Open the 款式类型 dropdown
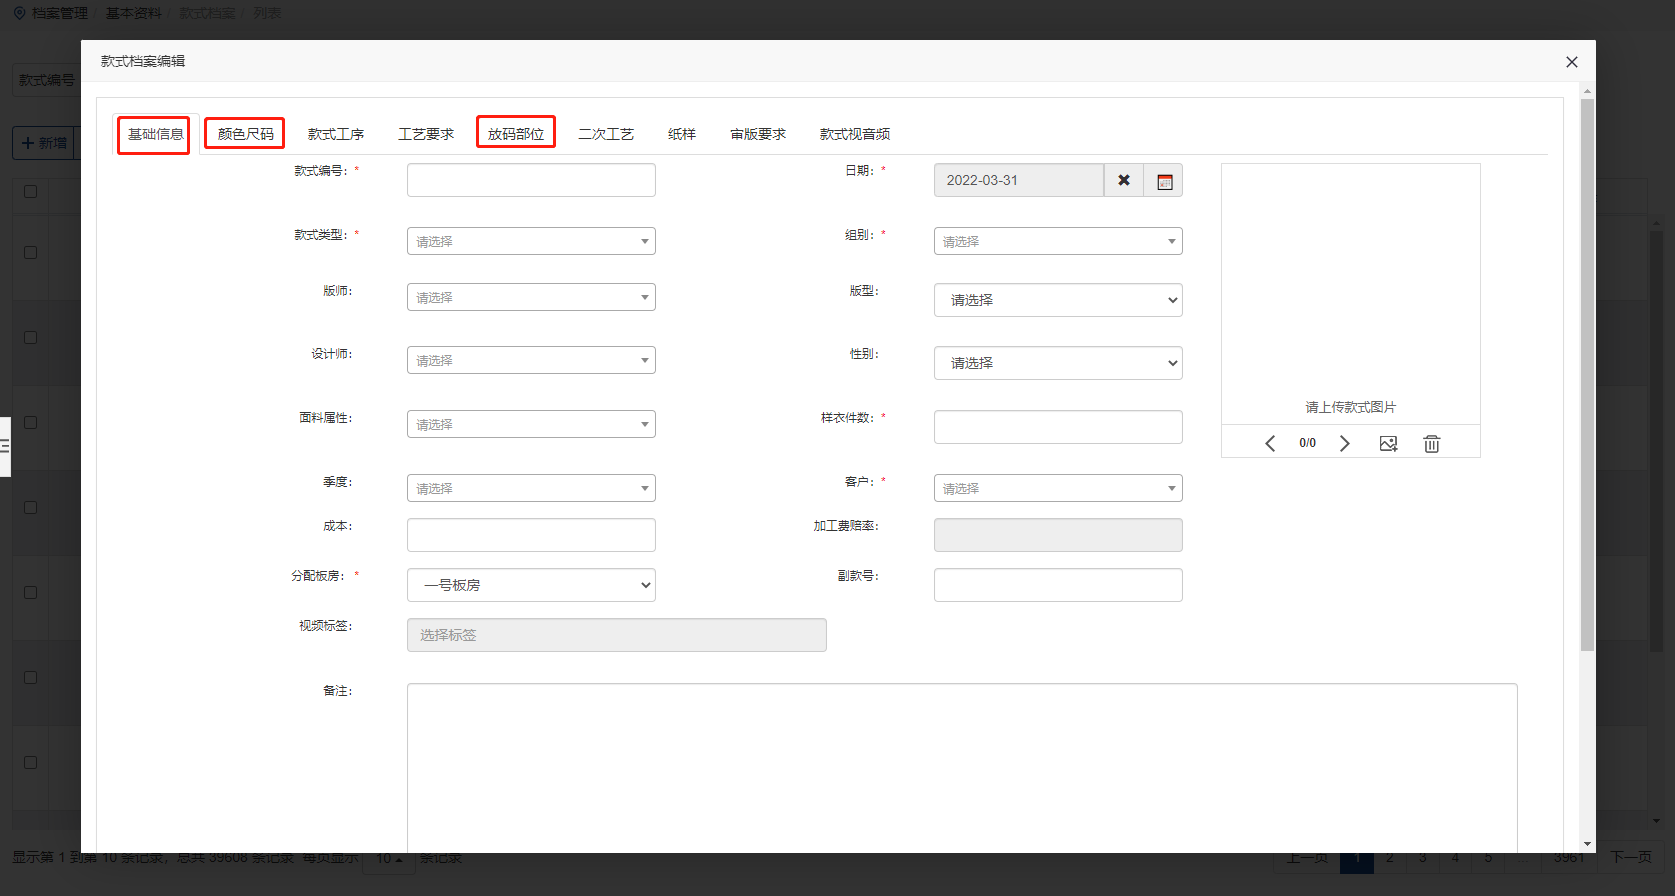Viewport: 1675px width, 896px height. pos(531,241)
